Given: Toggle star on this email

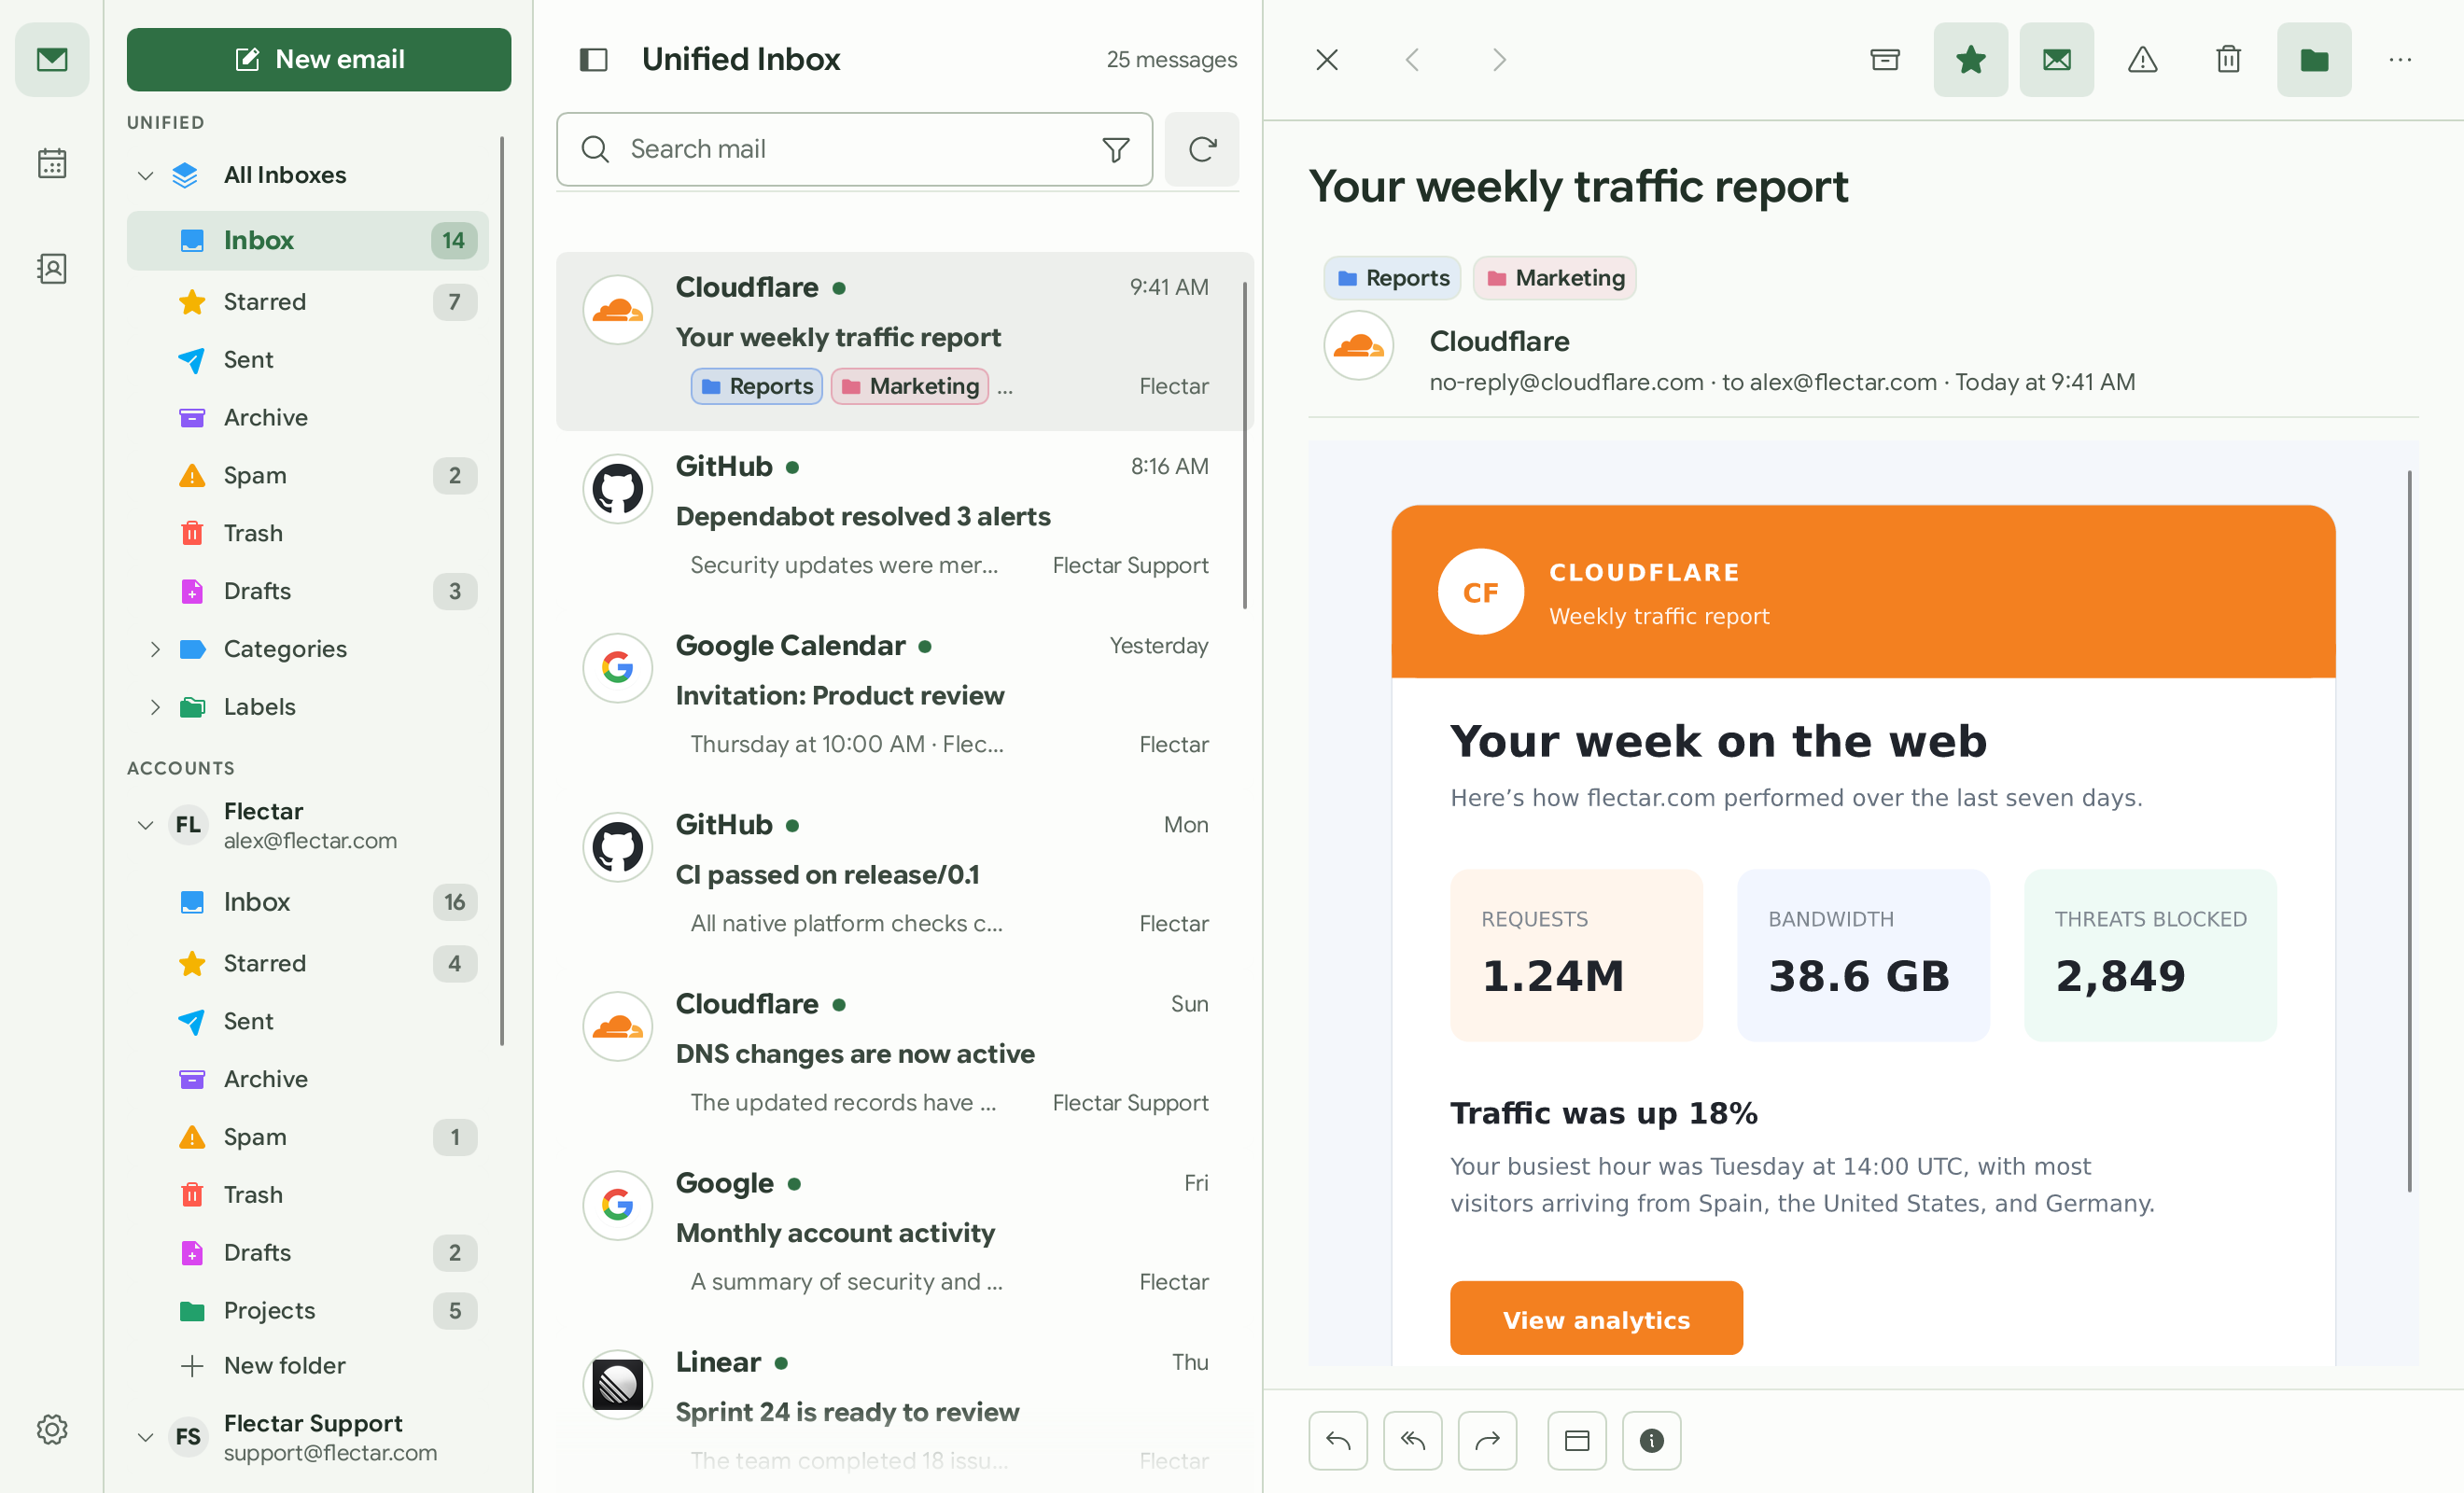Looking at the screenshot, I should point(1971,60).
